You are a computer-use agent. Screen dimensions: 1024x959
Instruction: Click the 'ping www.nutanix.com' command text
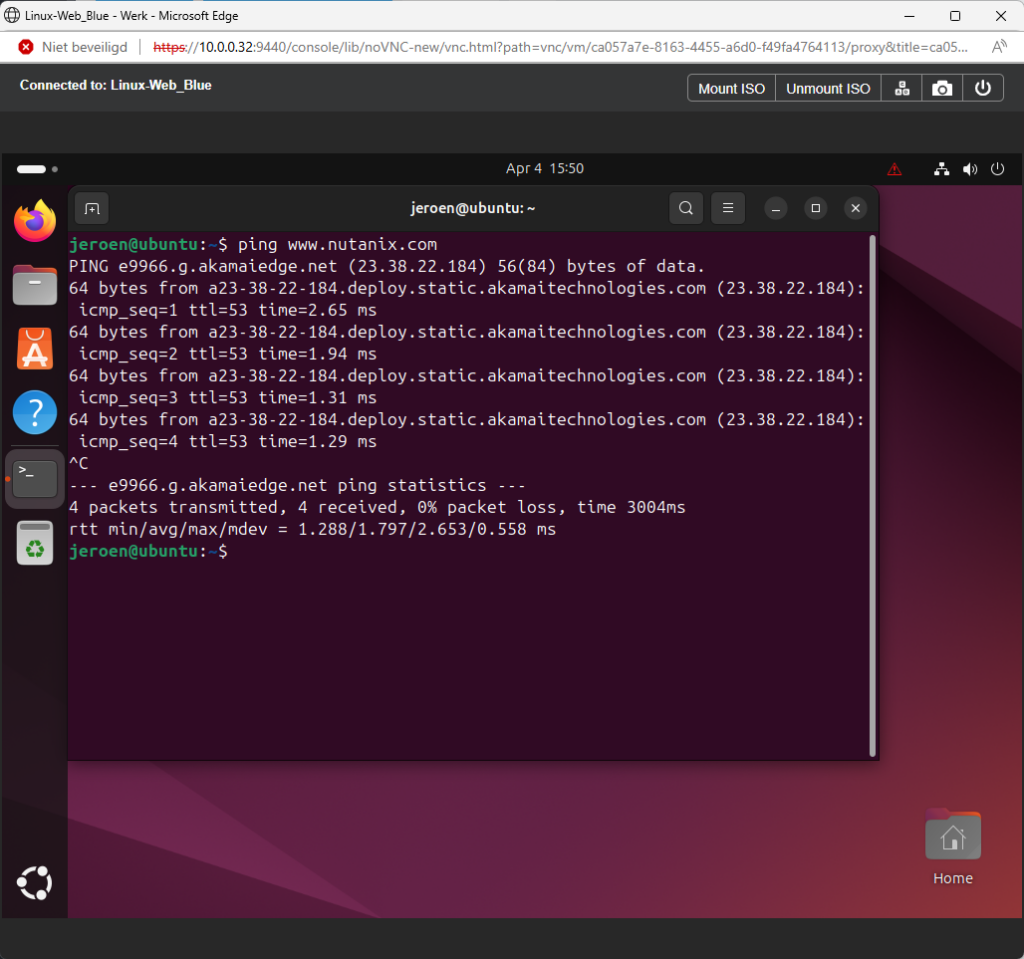(x=337, y=244)
